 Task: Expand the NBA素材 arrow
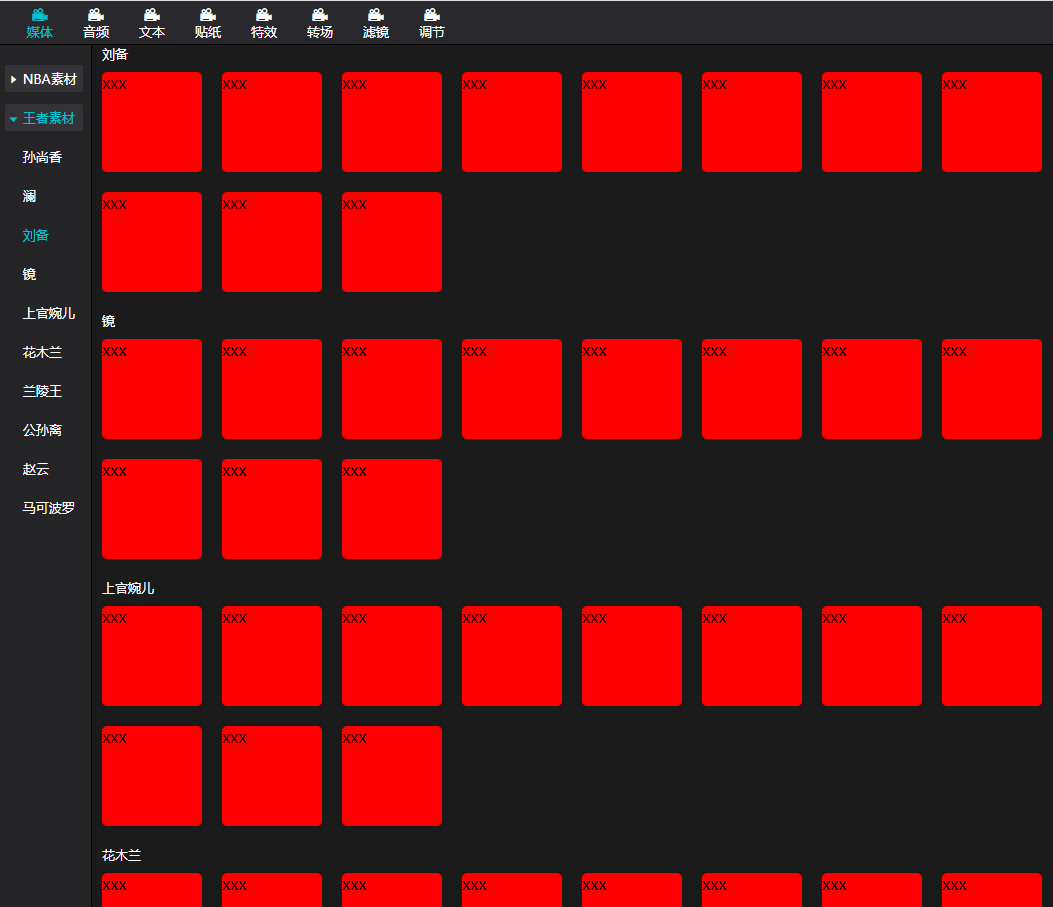[x=13, y=79]
